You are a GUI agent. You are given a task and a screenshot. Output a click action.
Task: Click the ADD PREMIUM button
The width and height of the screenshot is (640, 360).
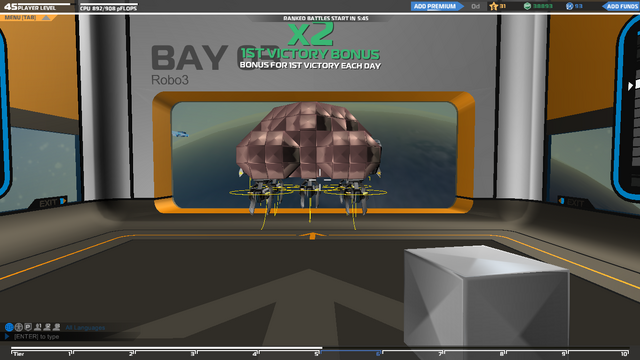point(435,6)
